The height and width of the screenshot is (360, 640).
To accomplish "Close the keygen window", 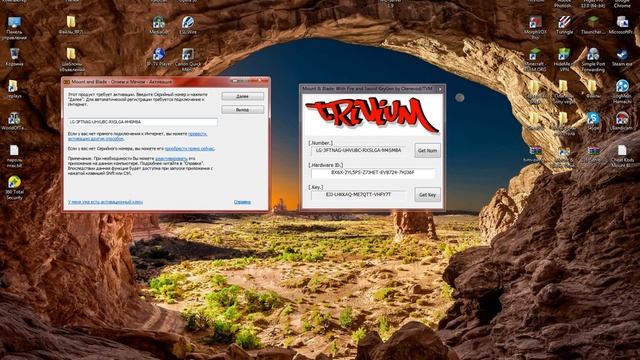I will point(440,89).
